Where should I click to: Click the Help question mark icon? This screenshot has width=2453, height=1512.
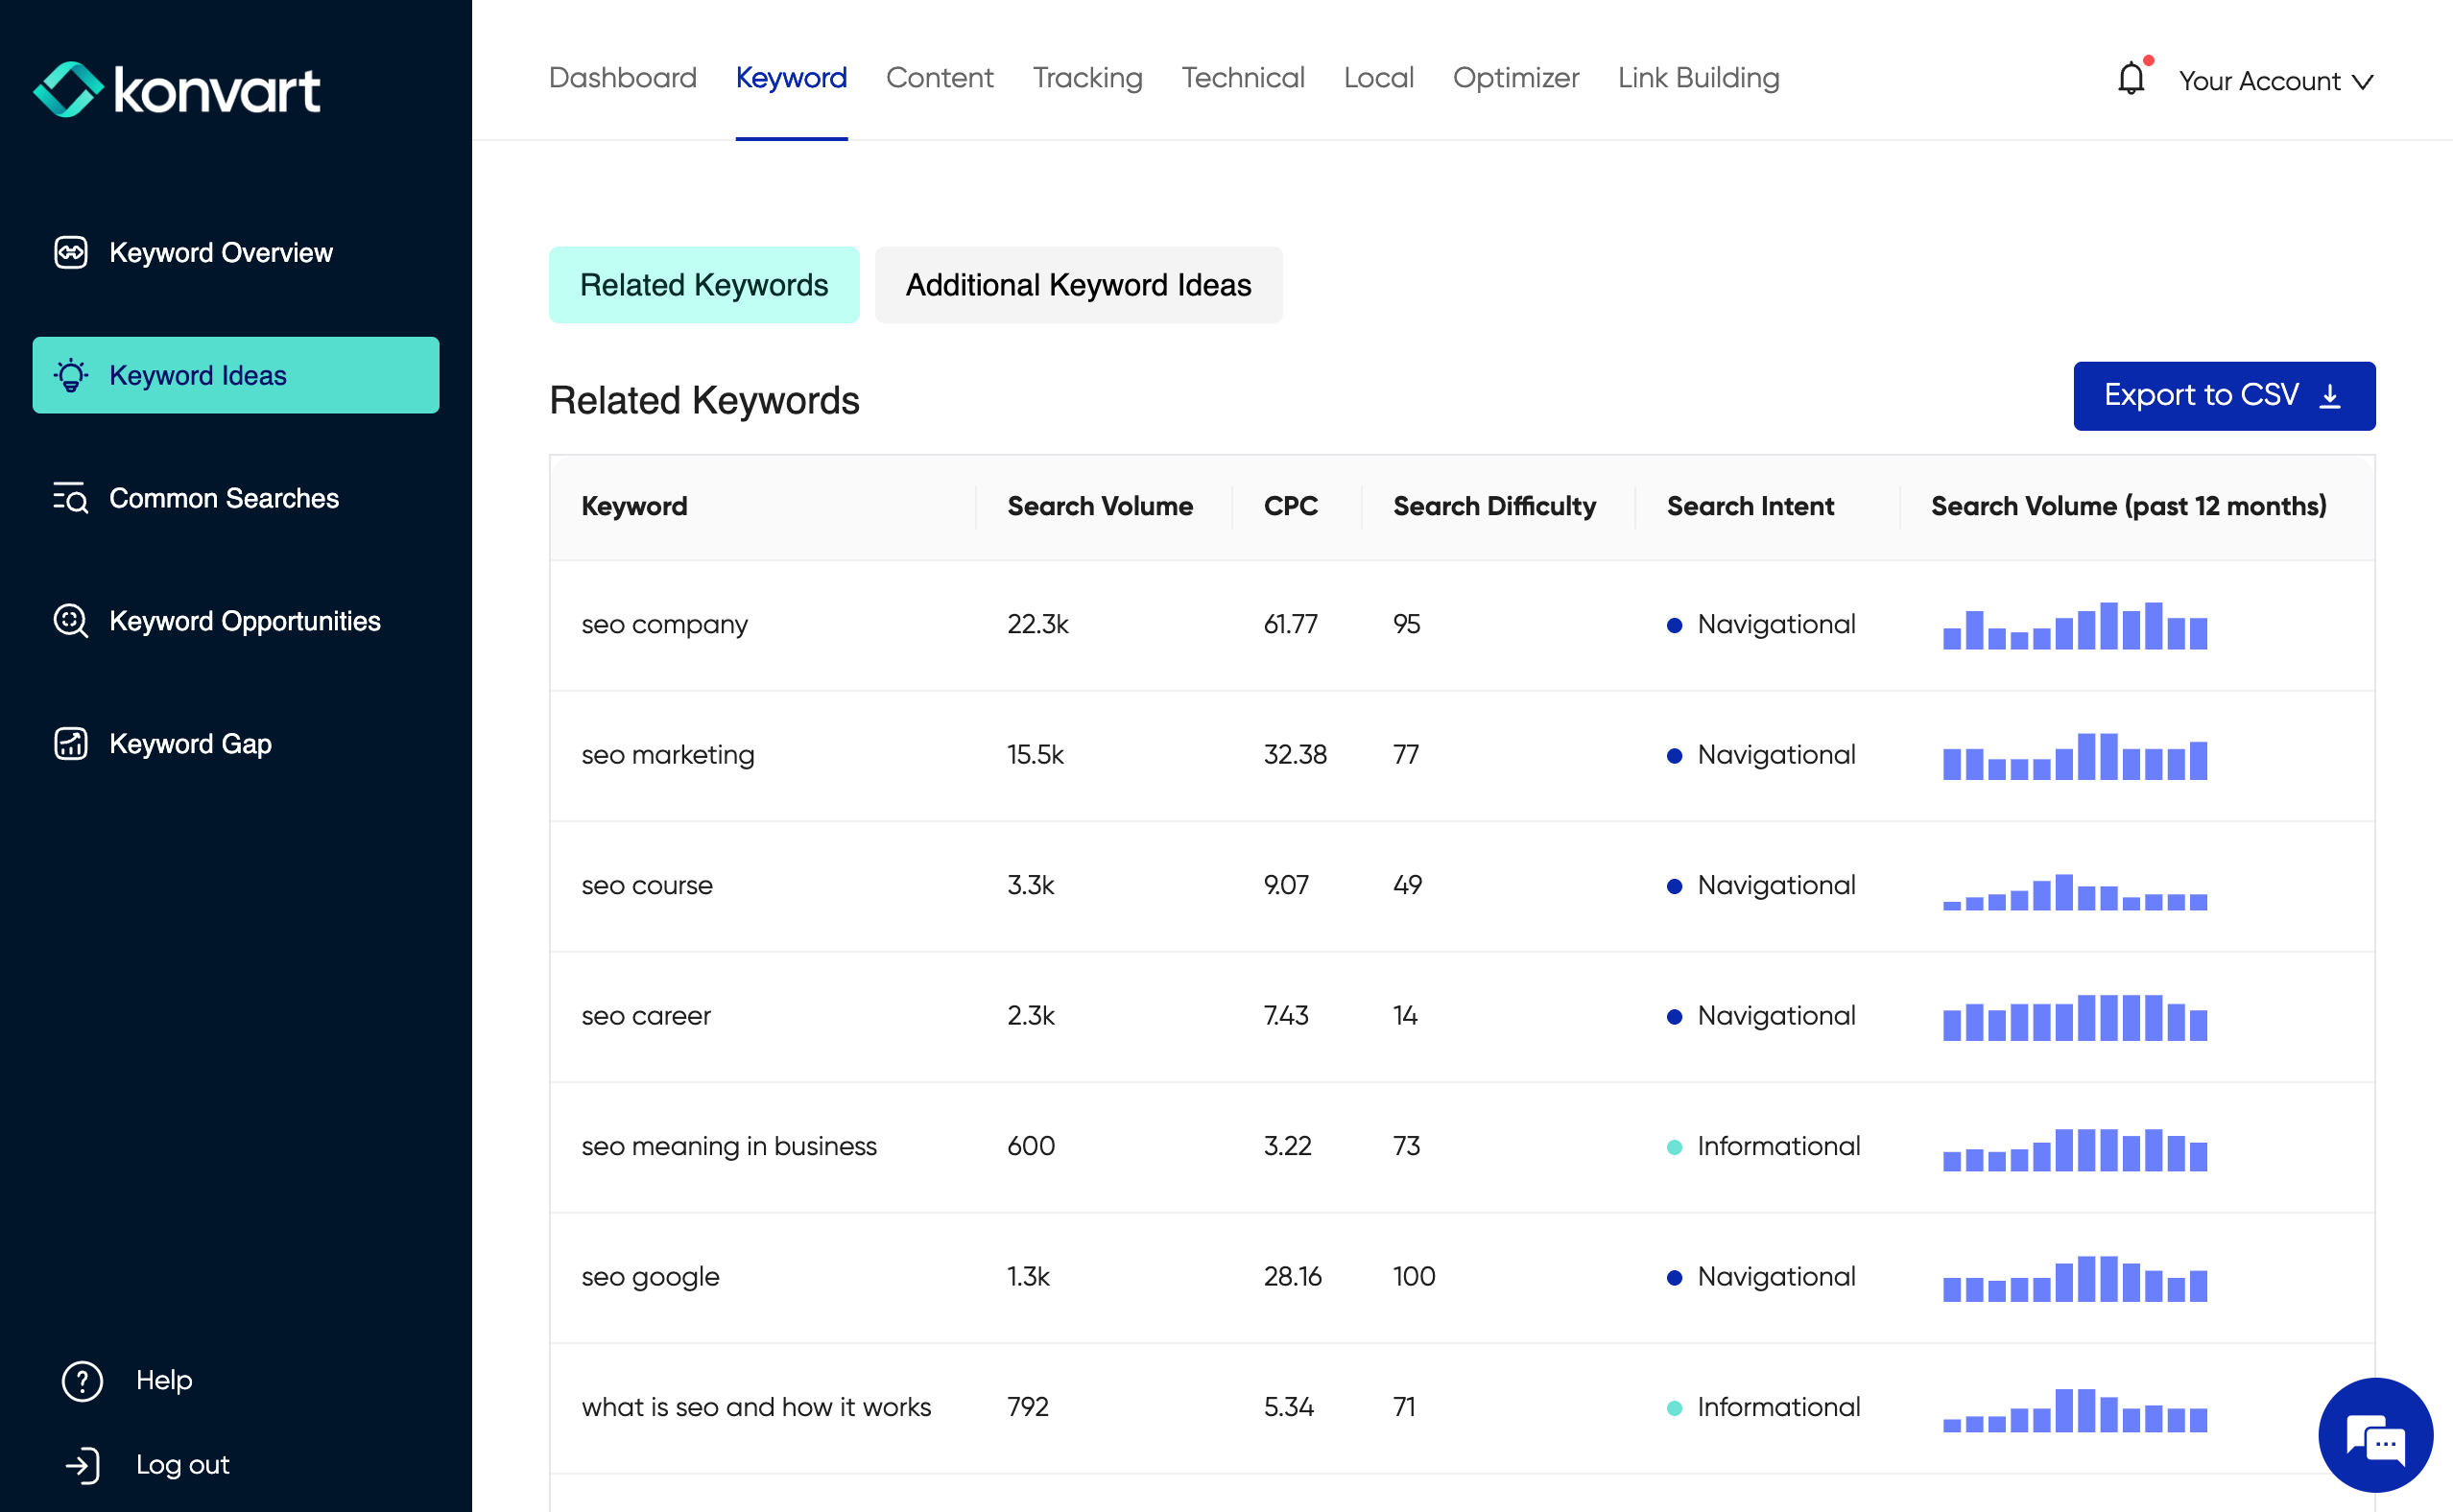pyautogui.click(x=82, y=1381)
